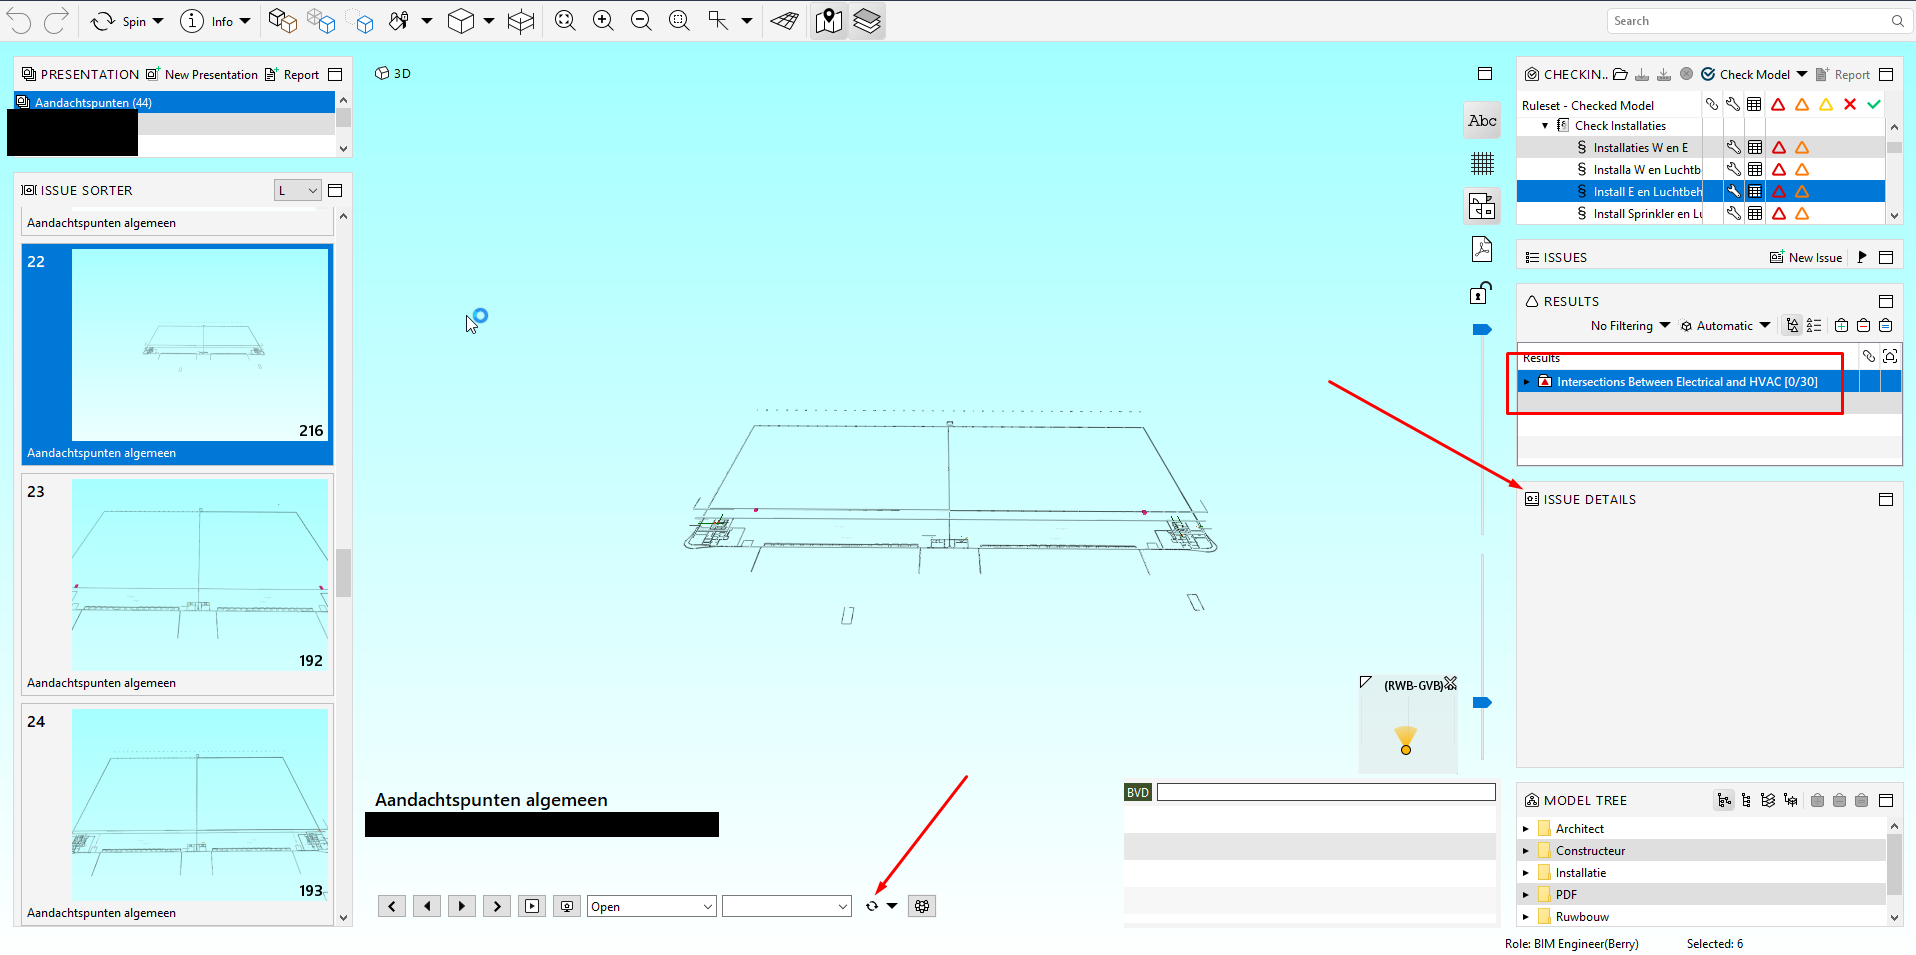The height and width of the screenshot is (955, 1916).
Task: Expand Intersections Between Electrical and HVAC result
Action: tap(1526, 382)
